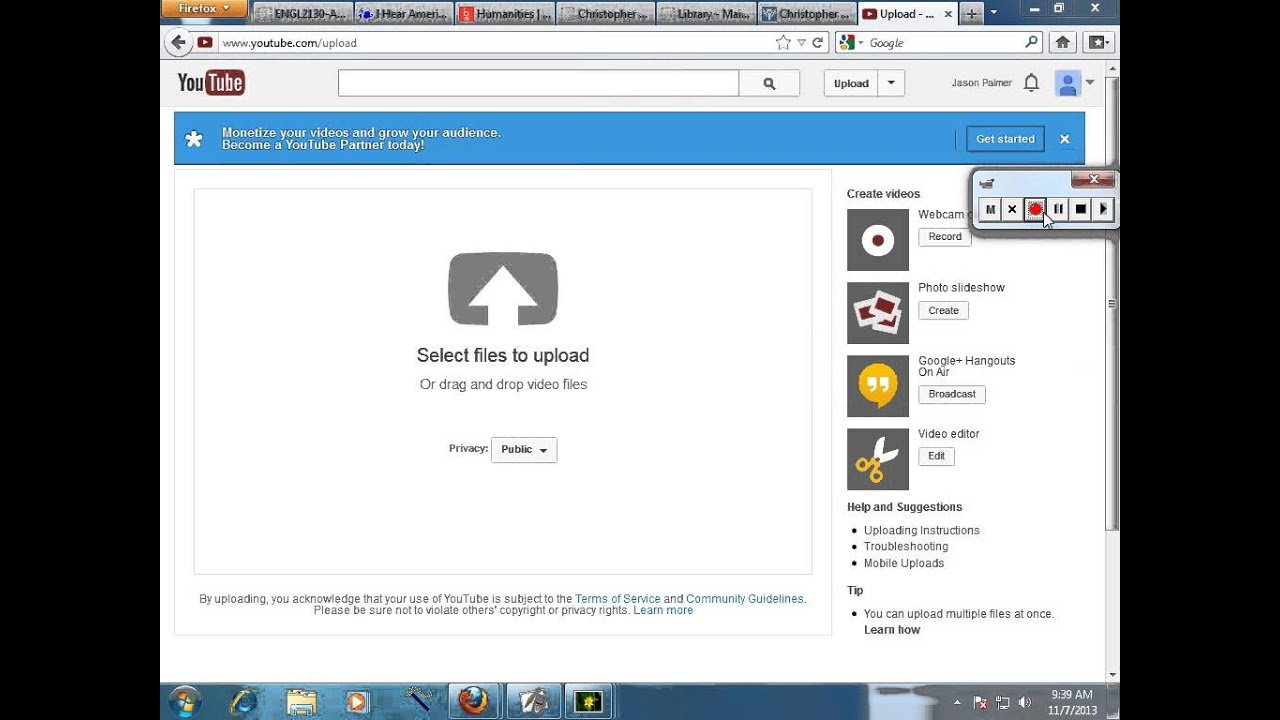The image size is (1280, 720).
Task: Open the file explorer on the taskbar
Action: click(301, 702)
